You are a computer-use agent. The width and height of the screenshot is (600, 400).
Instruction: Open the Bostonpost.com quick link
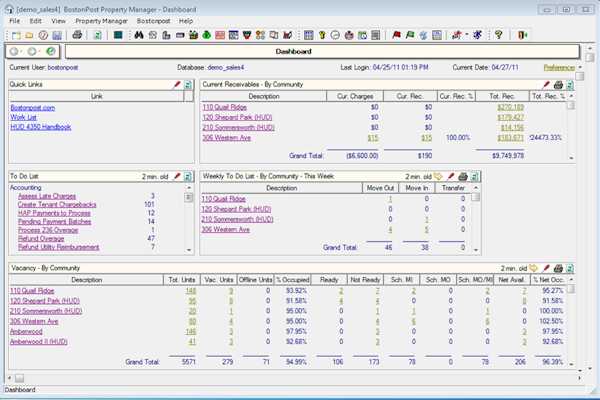pos(33,108)
